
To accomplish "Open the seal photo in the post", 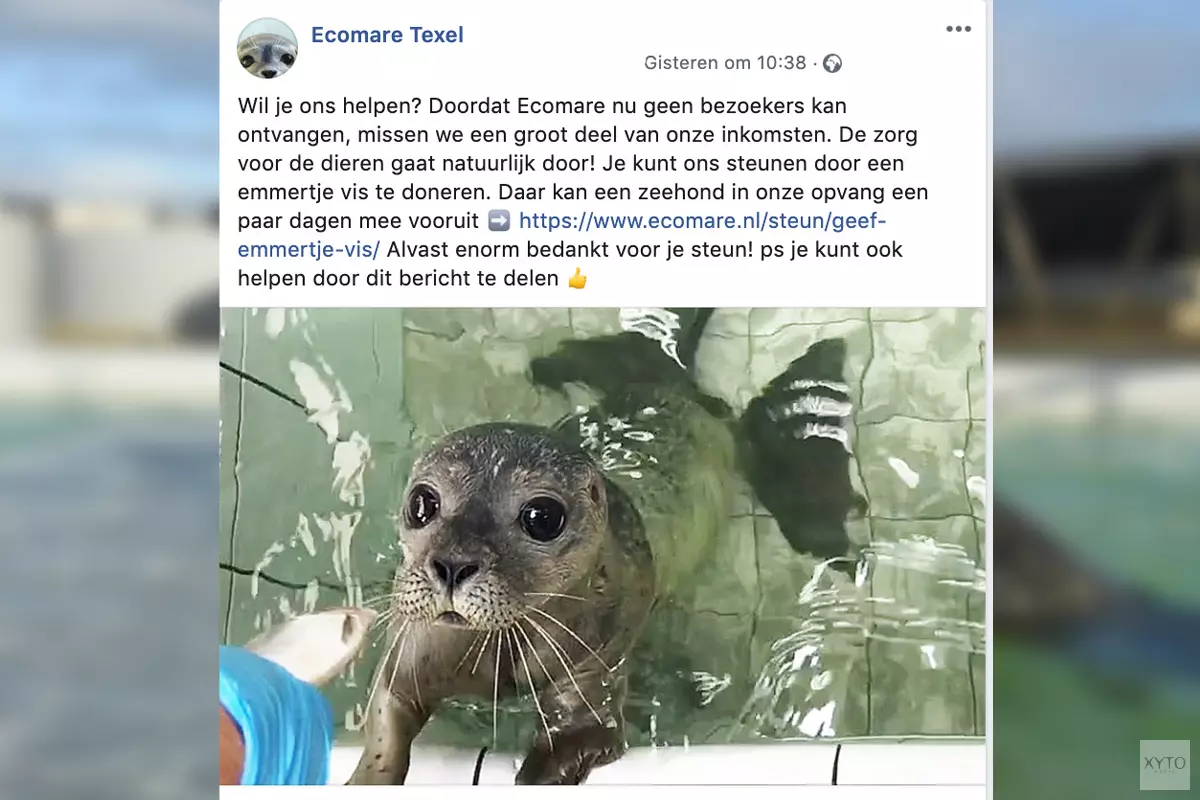I will click(602, 546).
